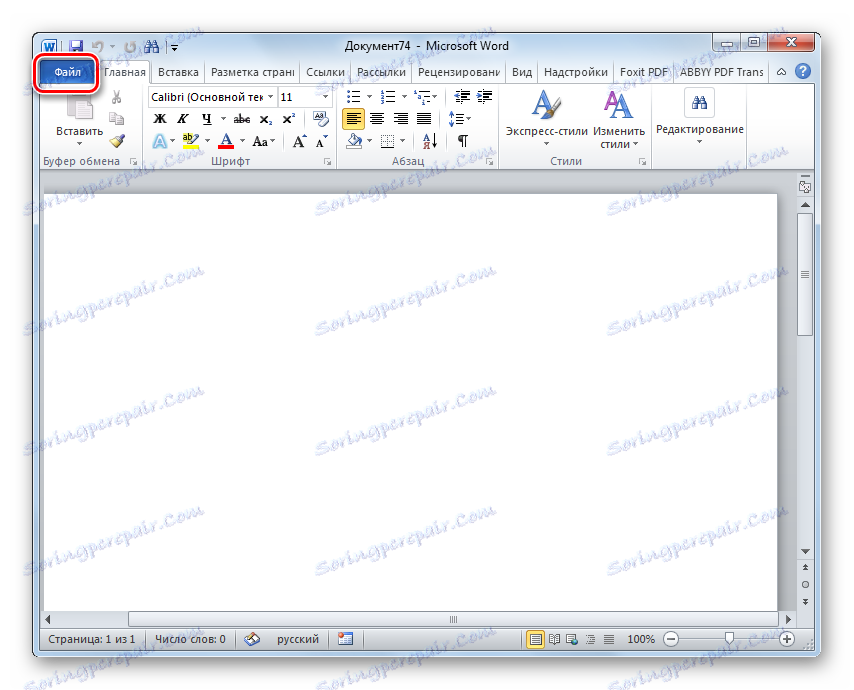Decrease font size with the smaller A button
Image resolution: width=854 pixels, height=690 pixels.
click(321, 142)
